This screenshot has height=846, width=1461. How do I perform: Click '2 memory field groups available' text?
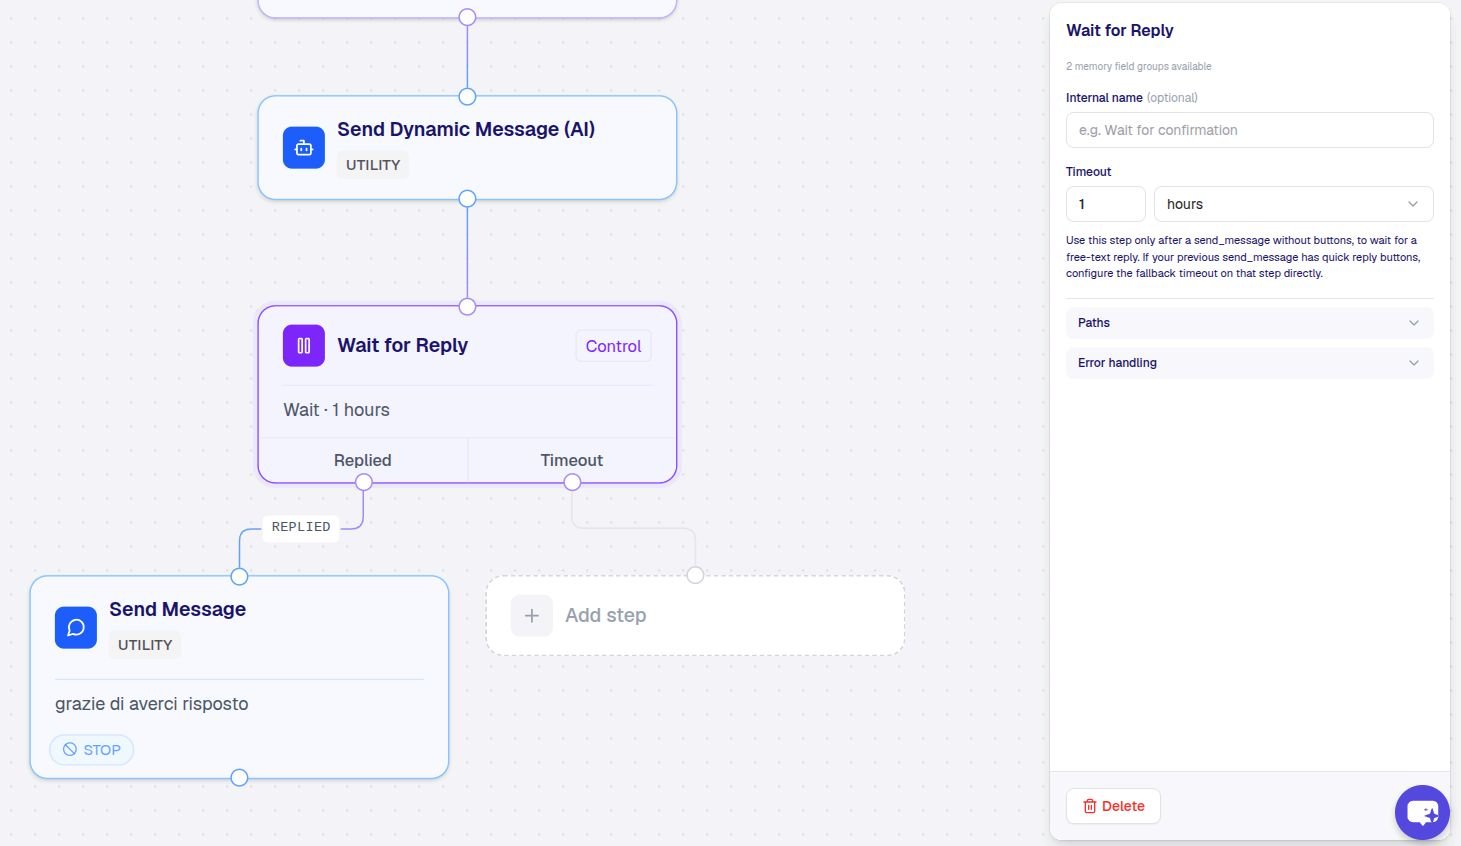coord(1139,67)
